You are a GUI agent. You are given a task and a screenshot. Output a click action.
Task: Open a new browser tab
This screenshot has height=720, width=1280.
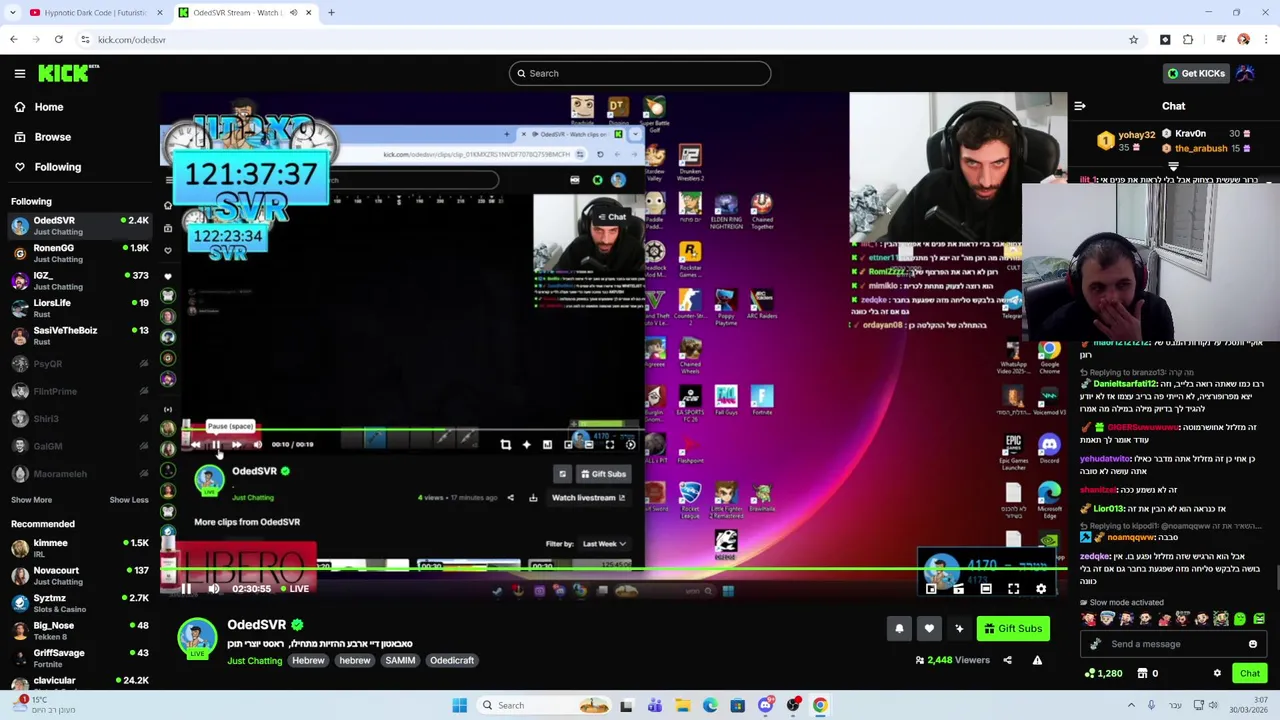(331, 13)
